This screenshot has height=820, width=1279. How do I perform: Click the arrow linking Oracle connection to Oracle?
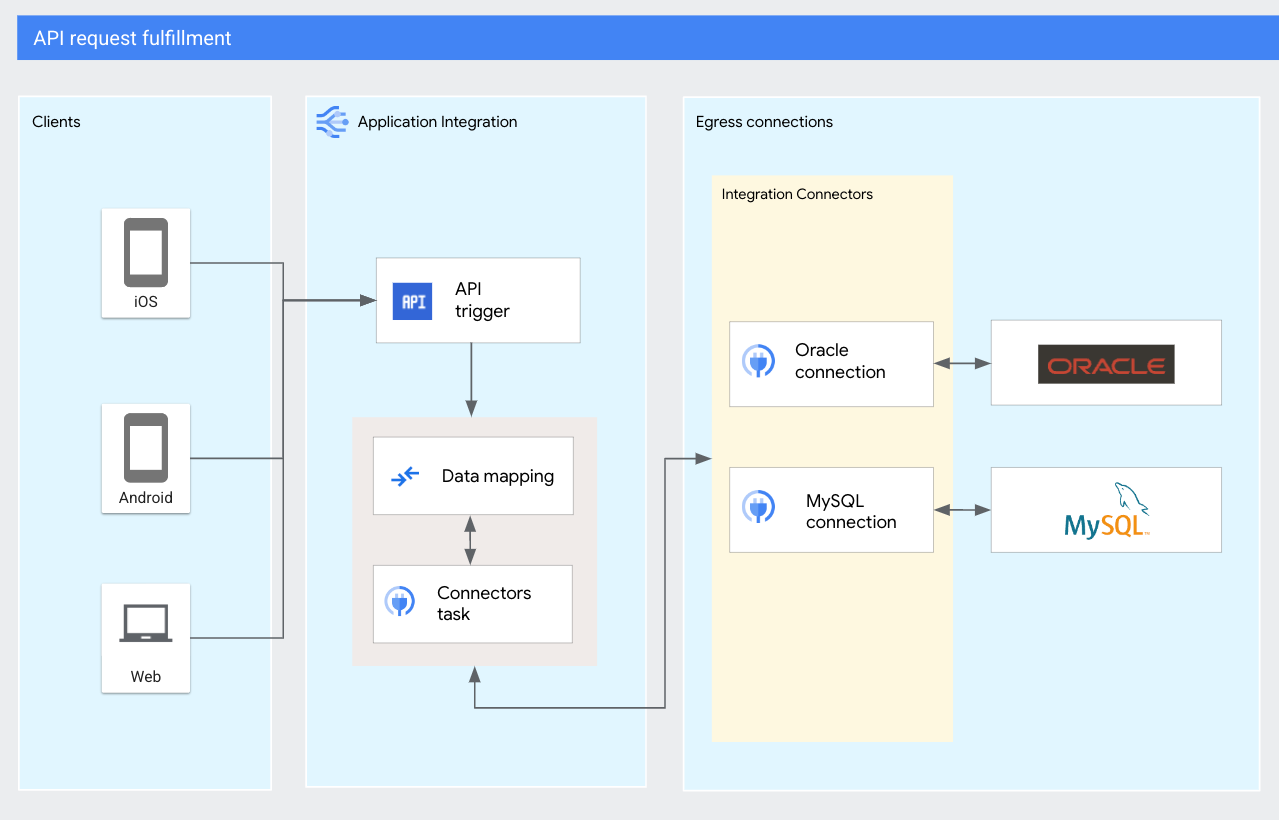click(x=961, y=363)
